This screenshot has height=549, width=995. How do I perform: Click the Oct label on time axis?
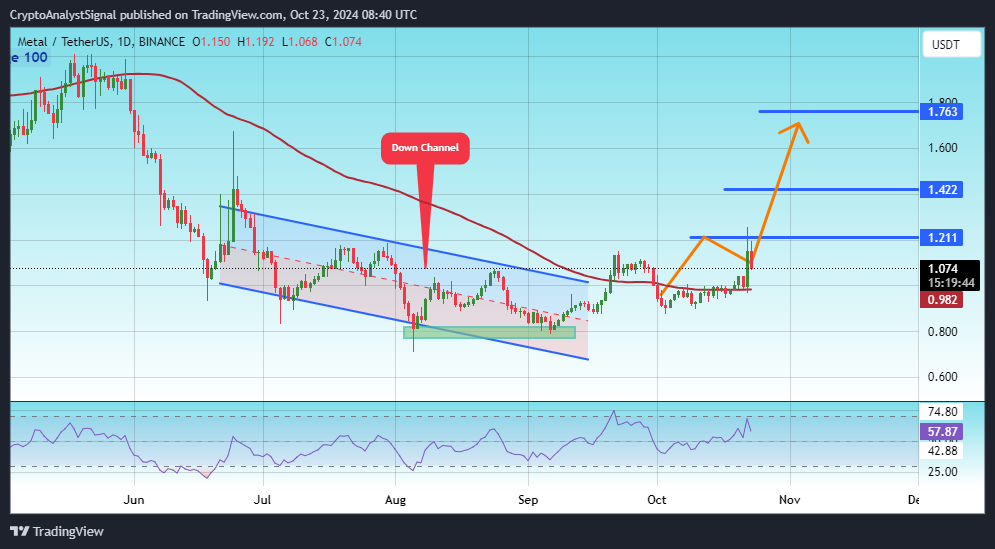(x=657, y=500)
